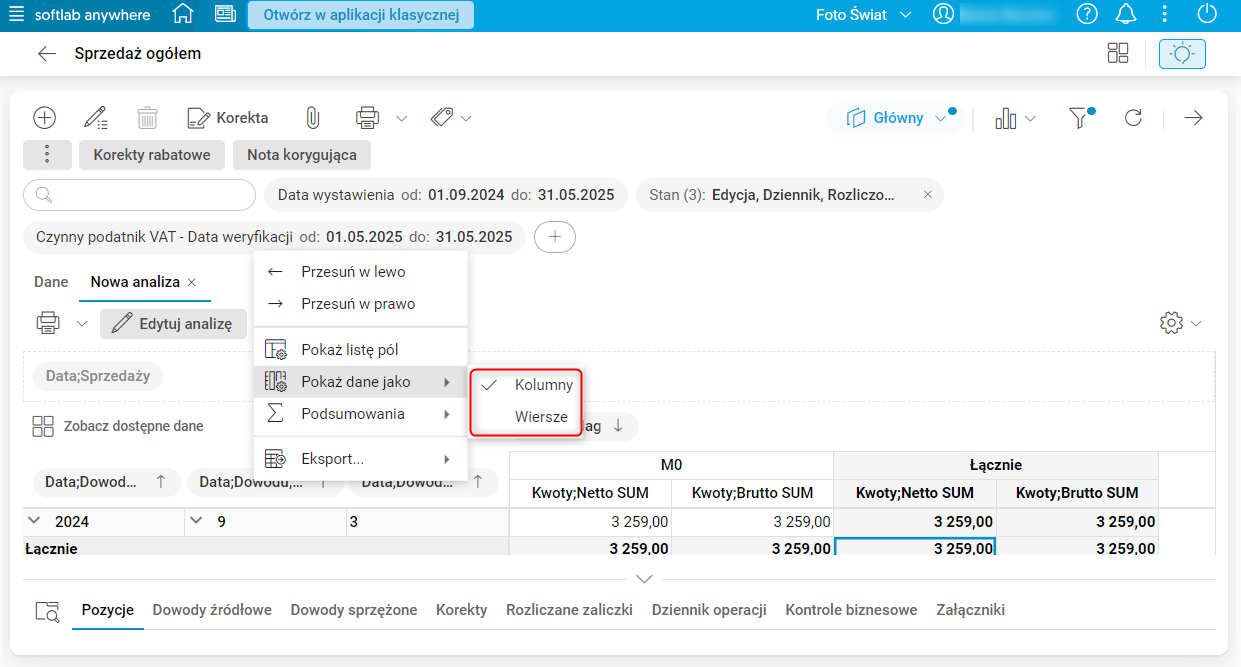Click the Kwoty;Netto SUM header under M0
The width and height of the screenshot is (1241, 667).
(590, 492)
